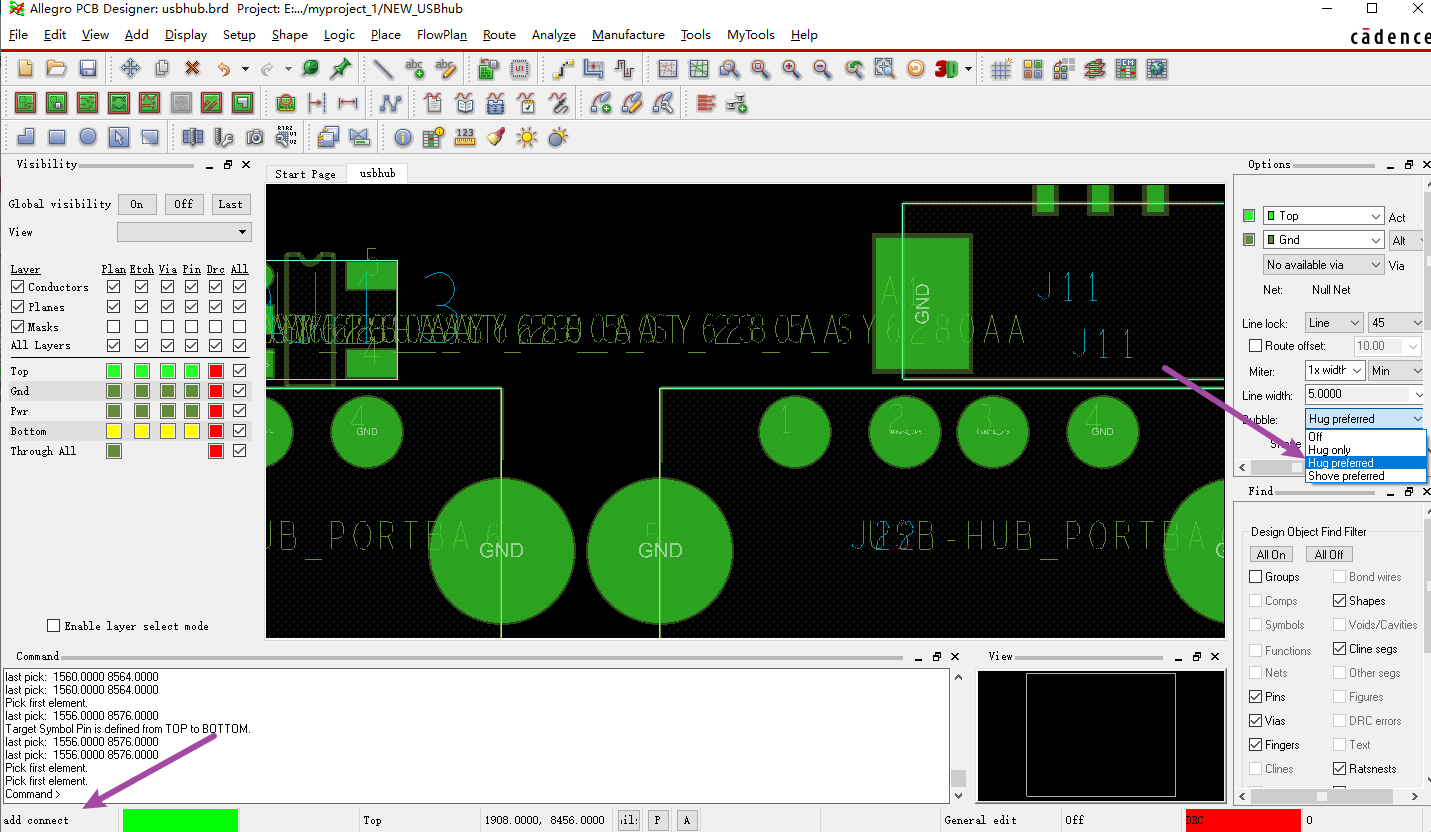This screenshot has width=1431, height=832.
Task: Select the Show Measure ruler tool
Action: (464, 137)
